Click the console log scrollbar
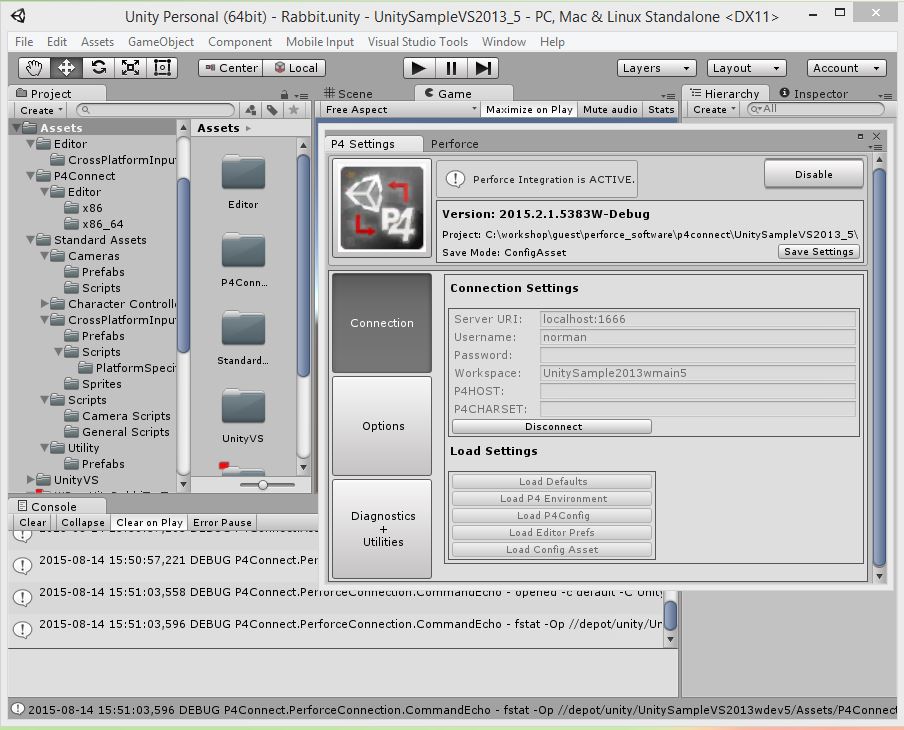904x730 pixels. pos(670,615)
